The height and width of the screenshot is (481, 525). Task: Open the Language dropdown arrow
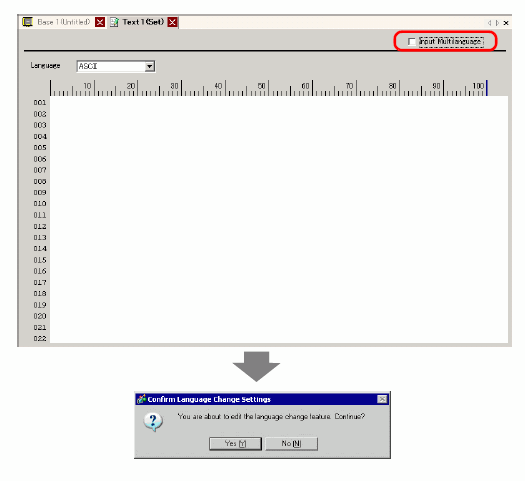click(150, 66)
